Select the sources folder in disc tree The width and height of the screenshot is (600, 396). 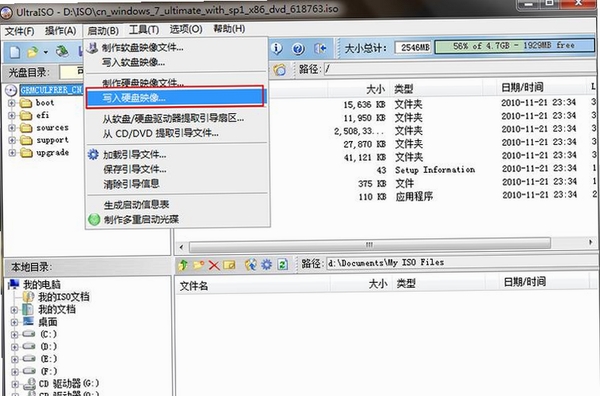coord(52,128)
